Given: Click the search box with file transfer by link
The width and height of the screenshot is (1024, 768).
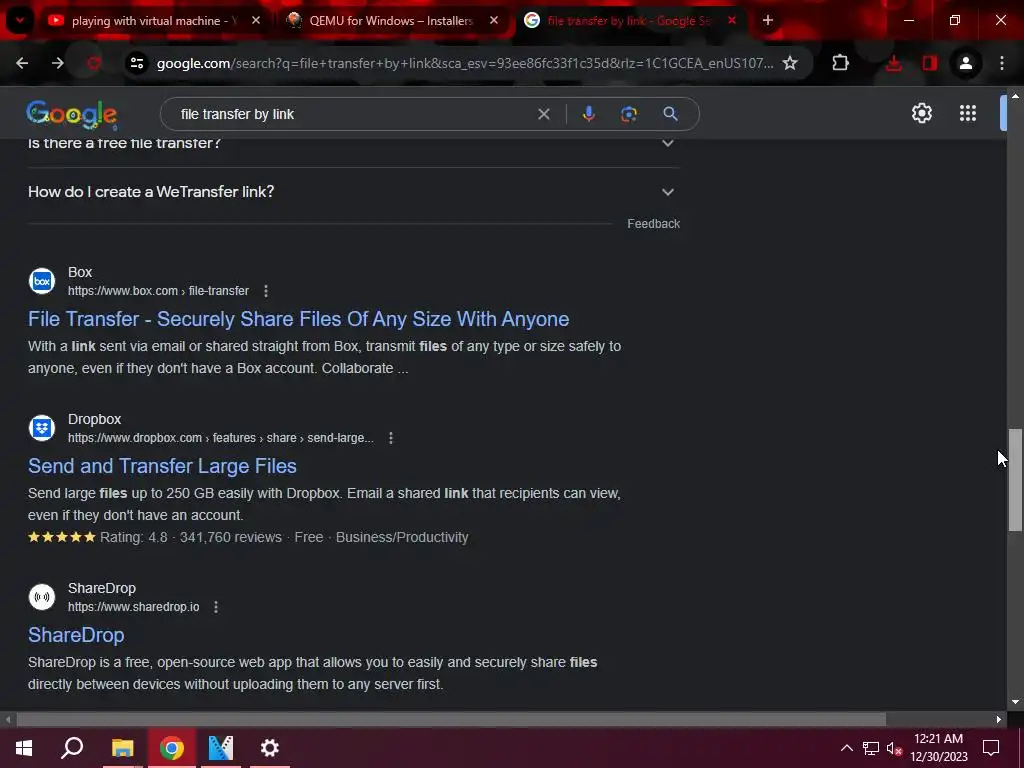Looking at the screenshot, I should pyautogui.click(x=353, y=114).
